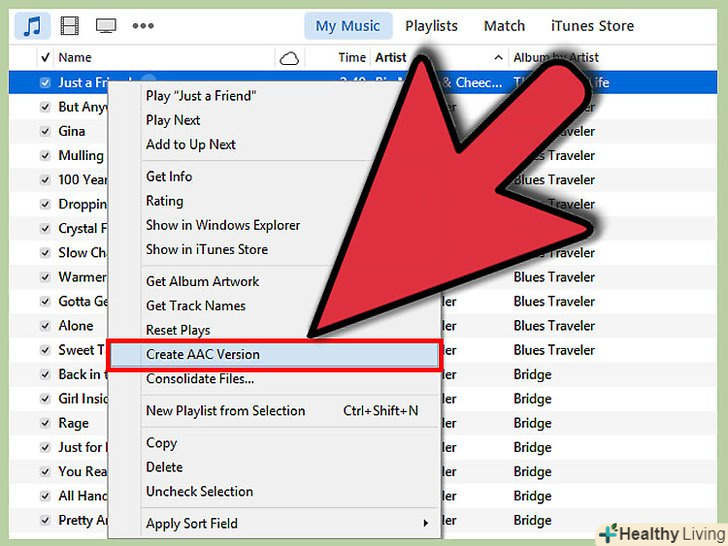The height and width of the screenshot is (546, 728).
Task: Go to the iTunes Store tab
Action: coord(592,26)
